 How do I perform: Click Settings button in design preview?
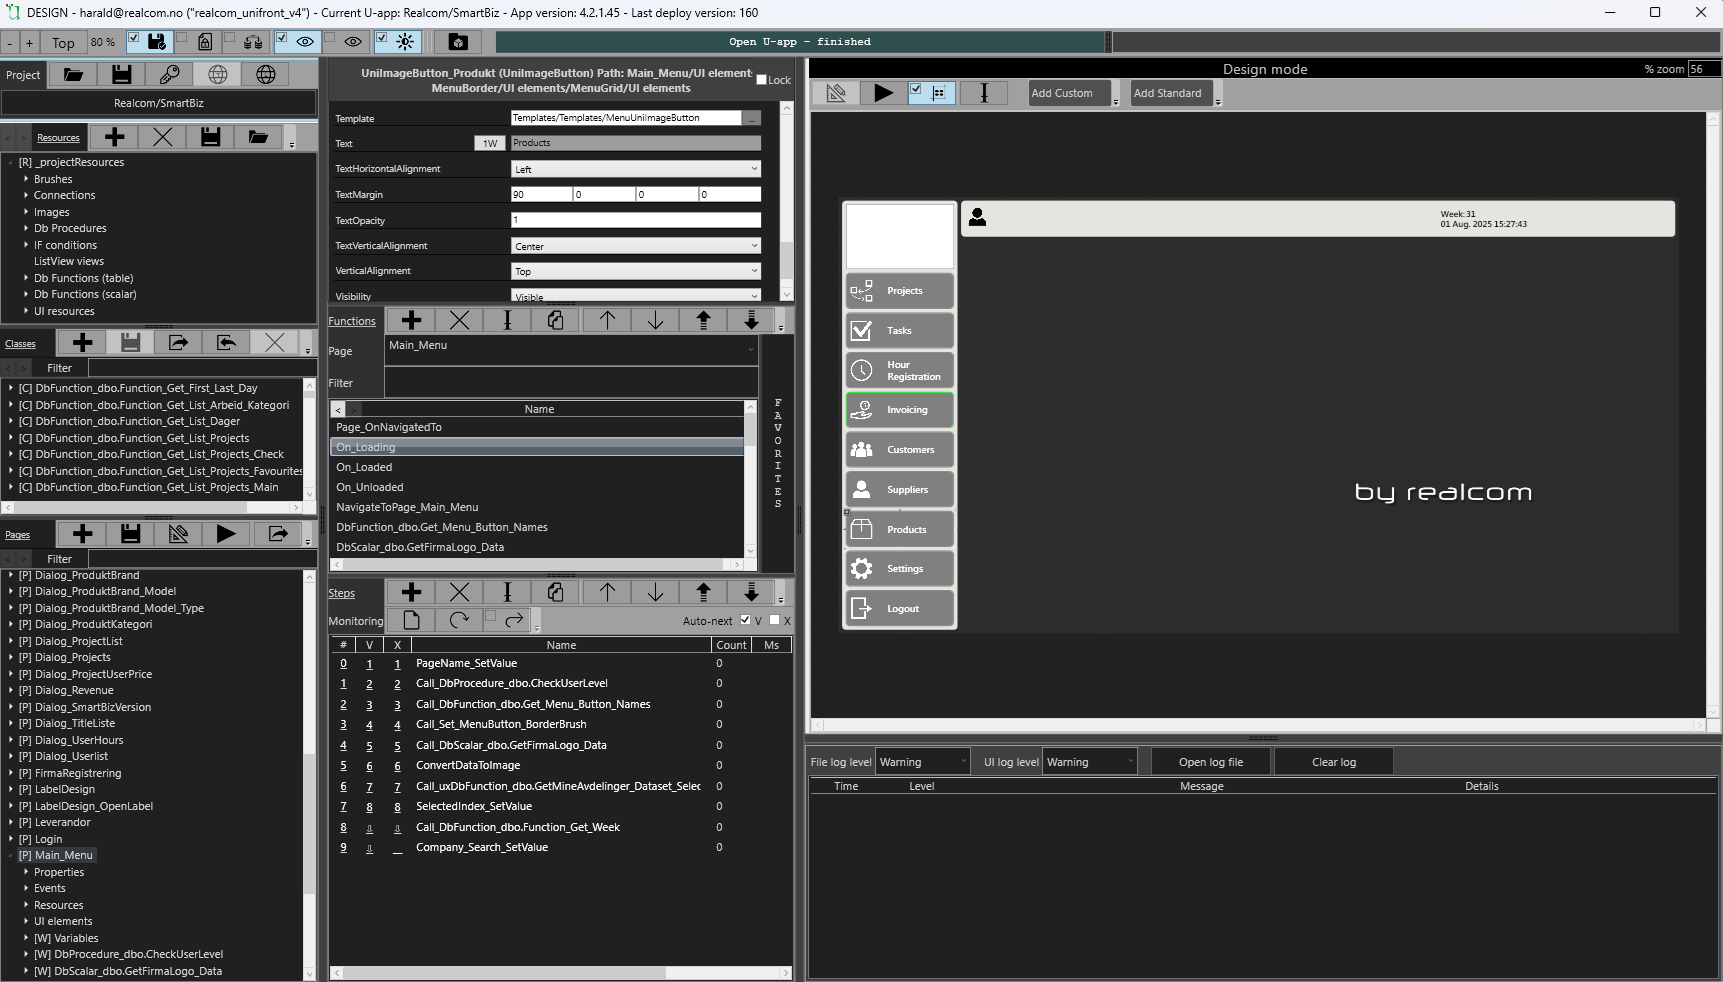point(899,569)
